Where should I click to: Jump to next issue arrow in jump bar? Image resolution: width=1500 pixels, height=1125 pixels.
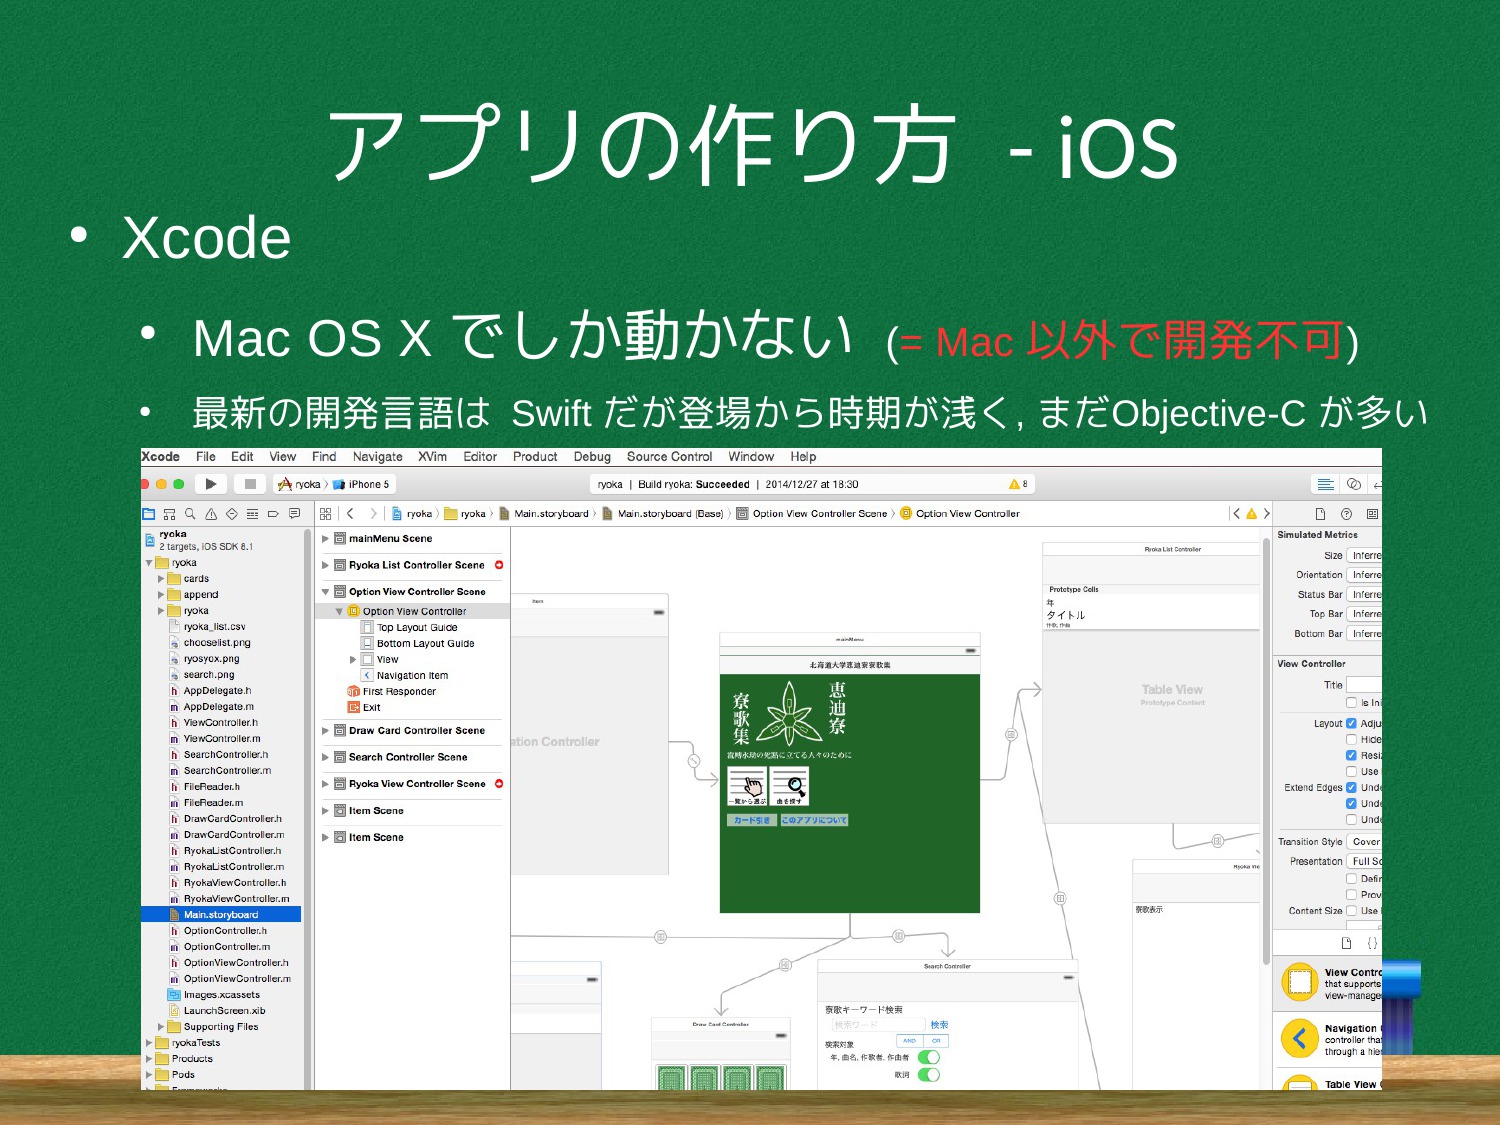click(x=1266, y=514)
